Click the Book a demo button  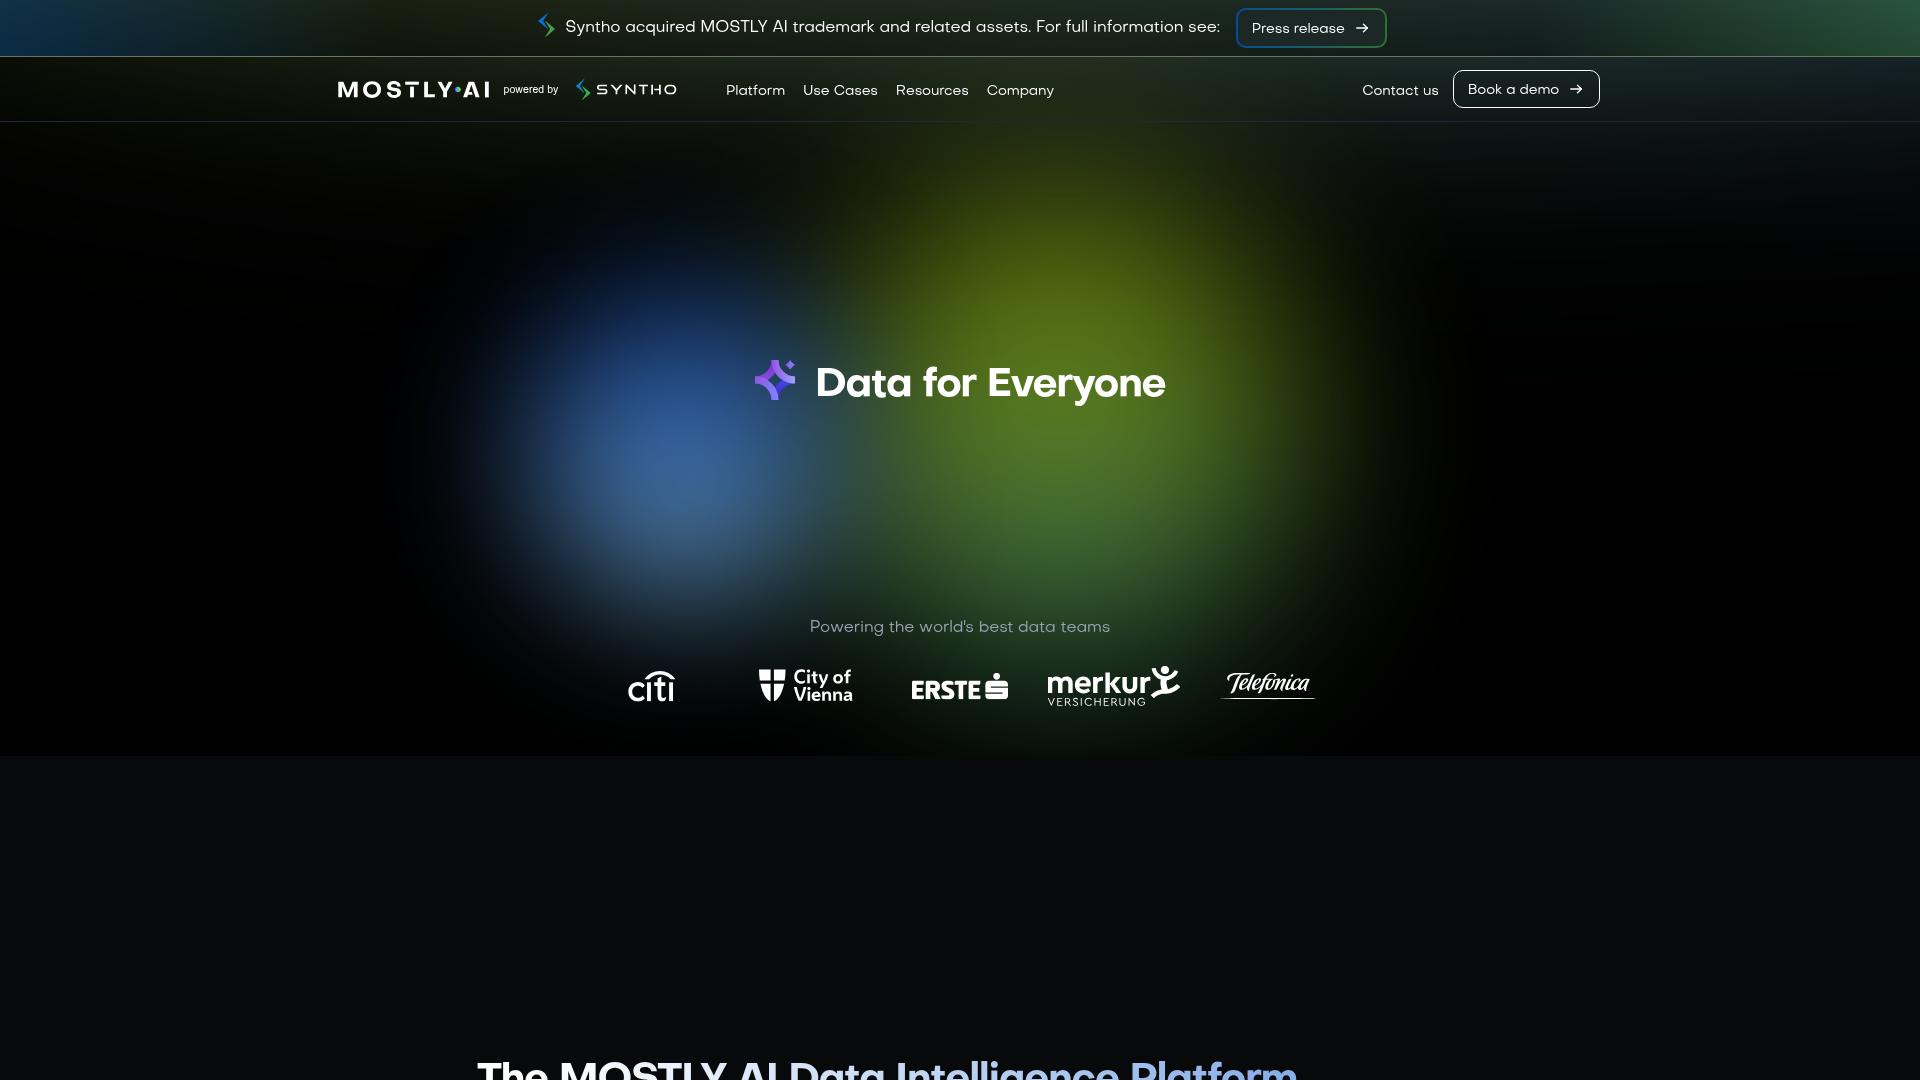[1526, 89]
